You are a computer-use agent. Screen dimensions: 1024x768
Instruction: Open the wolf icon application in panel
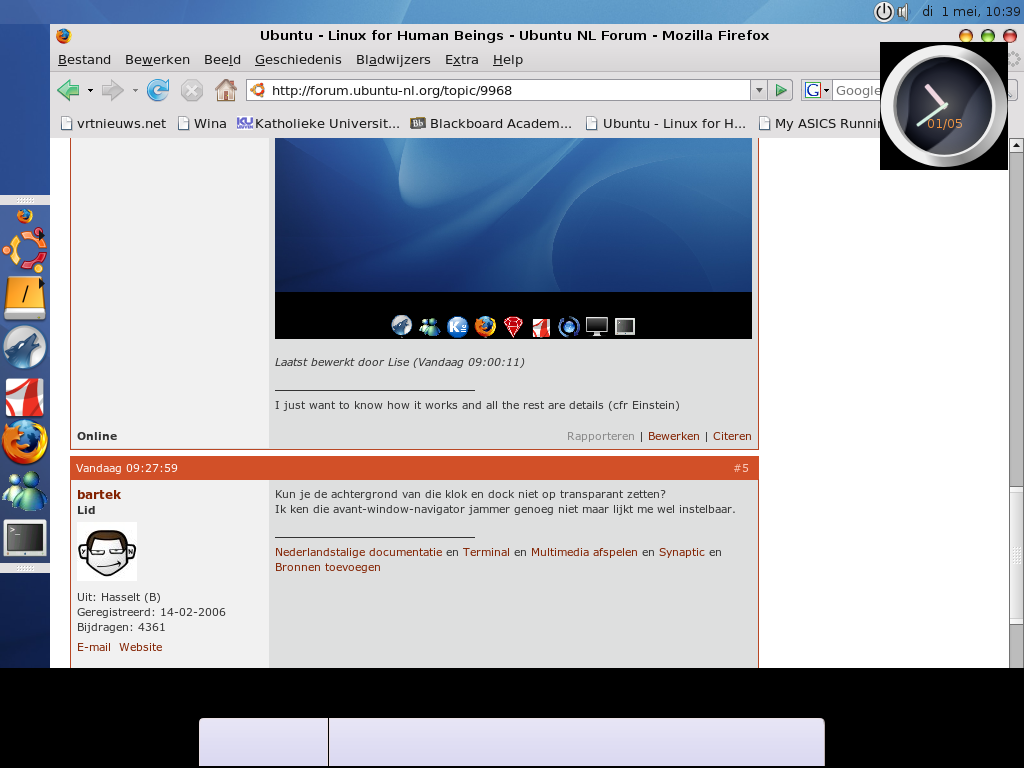[24, 349]
